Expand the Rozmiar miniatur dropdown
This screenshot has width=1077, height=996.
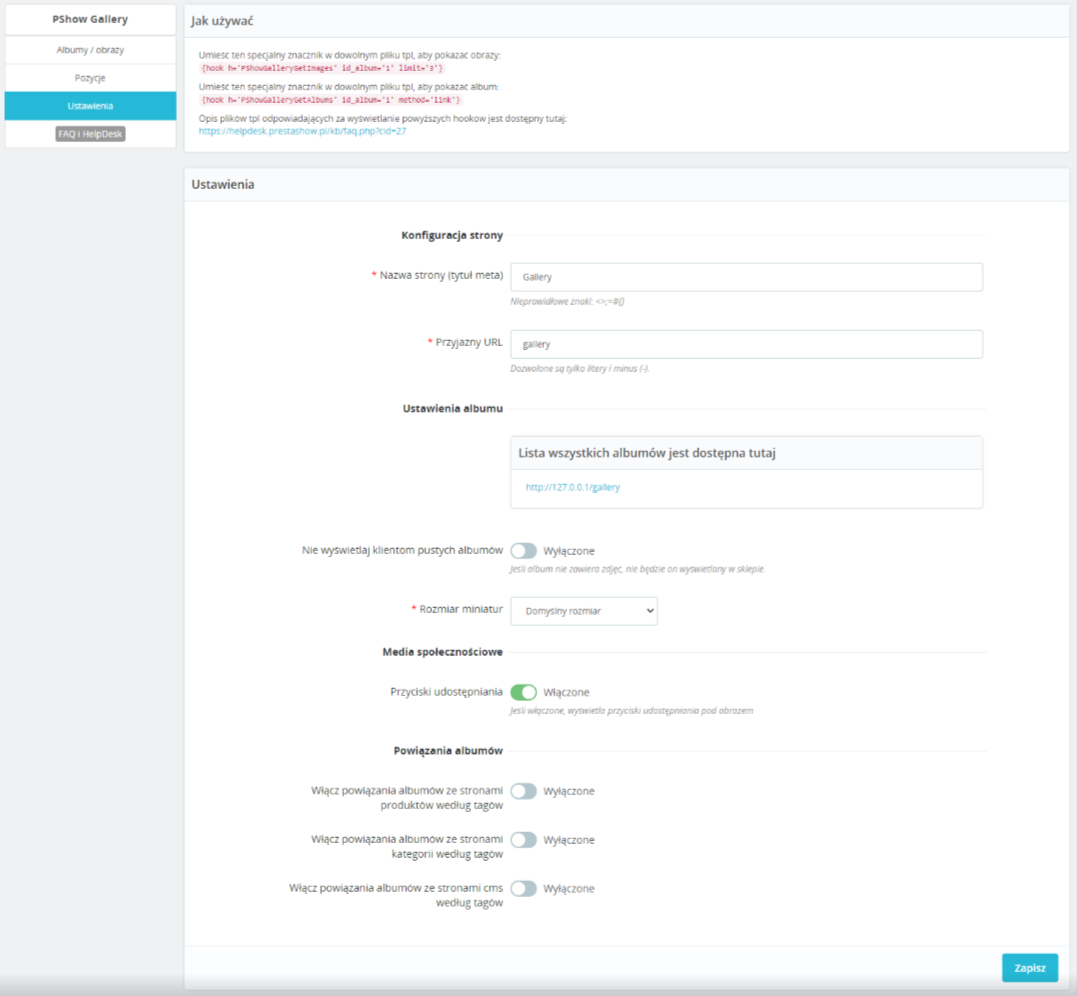click(x=584, y=611)
